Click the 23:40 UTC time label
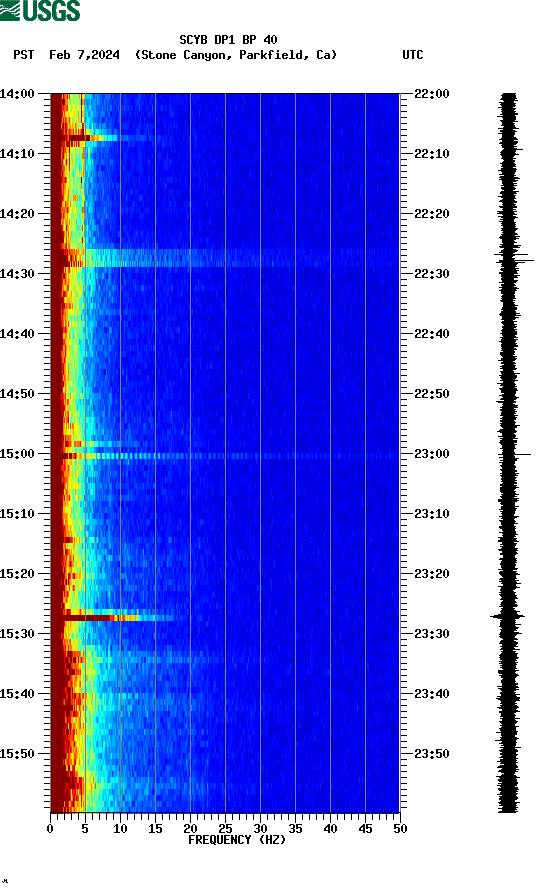Image resolution: width=552 pixels, height=892 pixels. [x=432, y=693]
